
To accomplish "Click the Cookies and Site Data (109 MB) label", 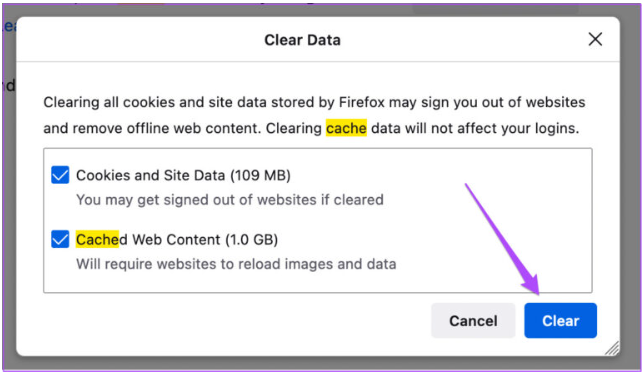I will click(183, 175).
